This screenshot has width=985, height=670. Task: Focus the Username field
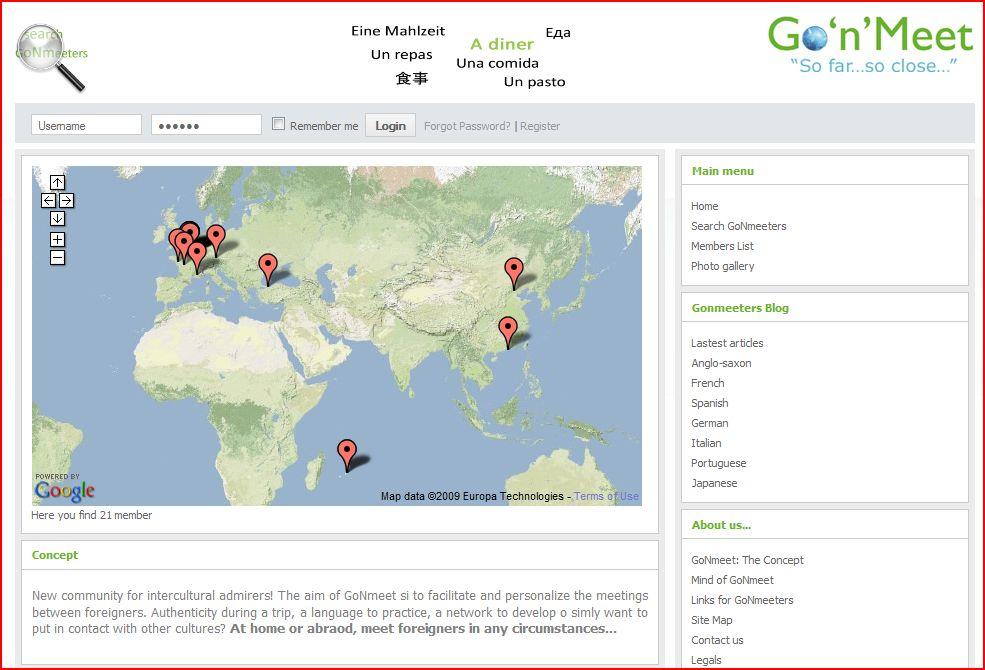87,125
